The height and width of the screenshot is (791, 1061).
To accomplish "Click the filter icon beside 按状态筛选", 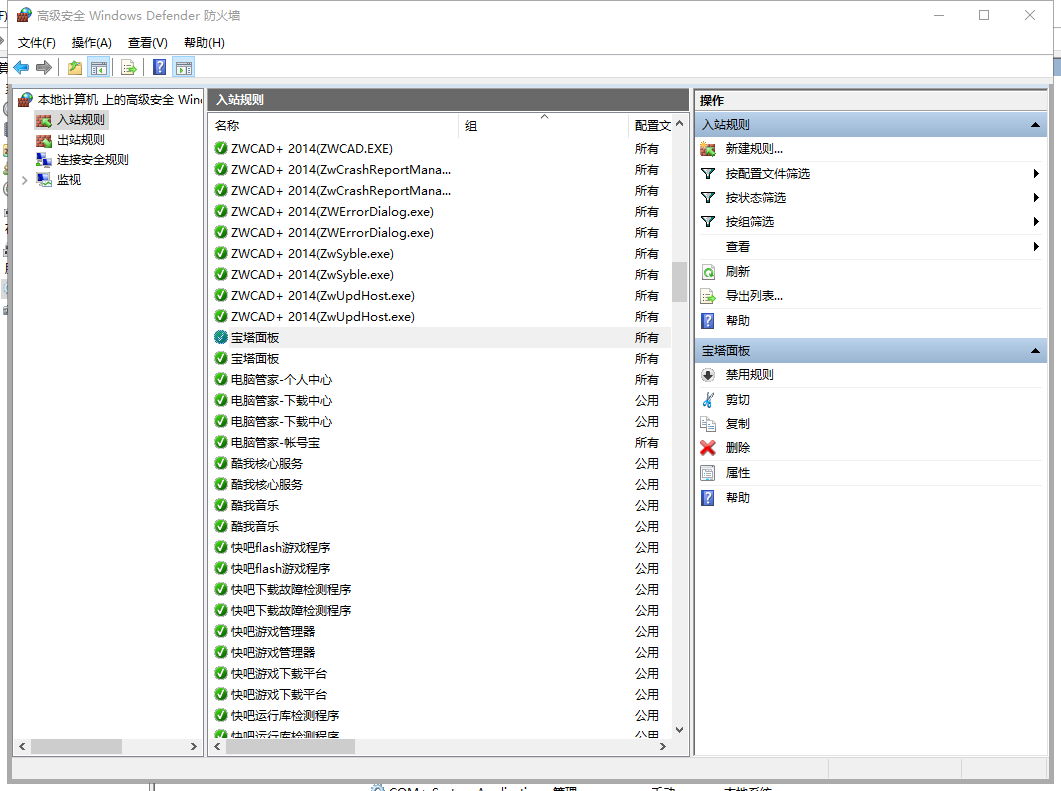I will click(708, 198).
